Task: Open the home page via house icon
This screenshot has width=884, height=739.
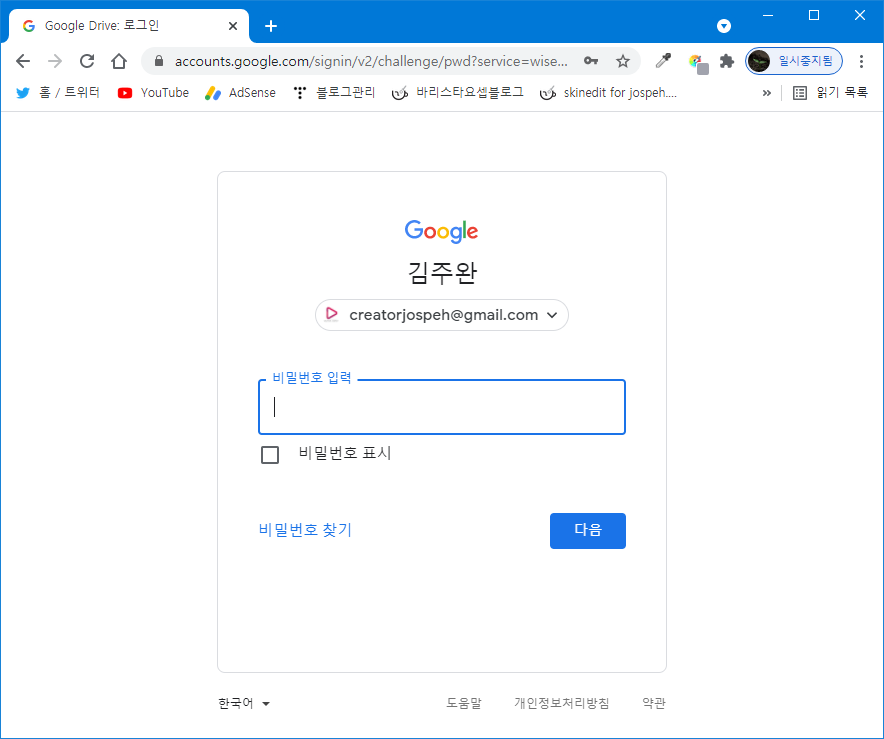Action: 119,61
